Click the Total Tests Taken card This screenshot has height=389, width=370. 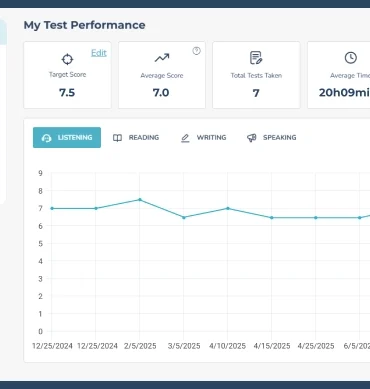(256, 75)
